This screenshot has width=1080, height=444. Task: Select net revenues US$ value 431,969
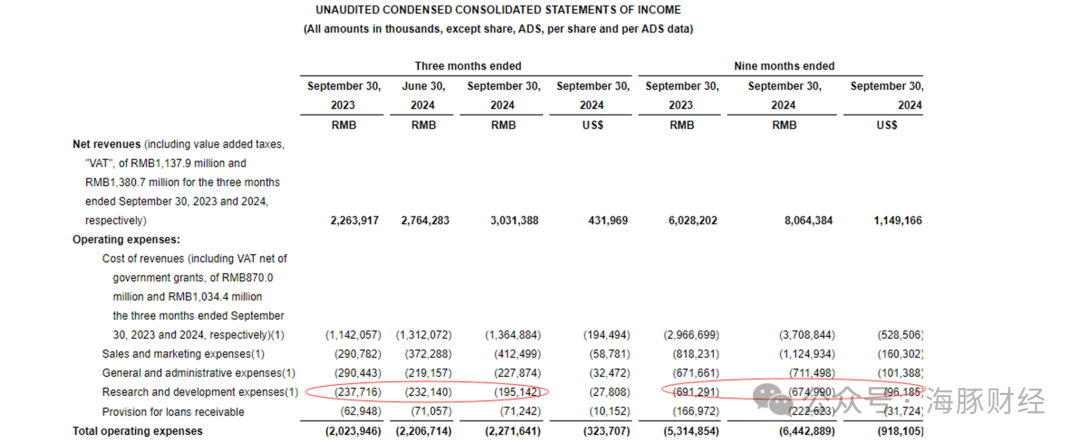pyautogui.click(x=608, y=221)
